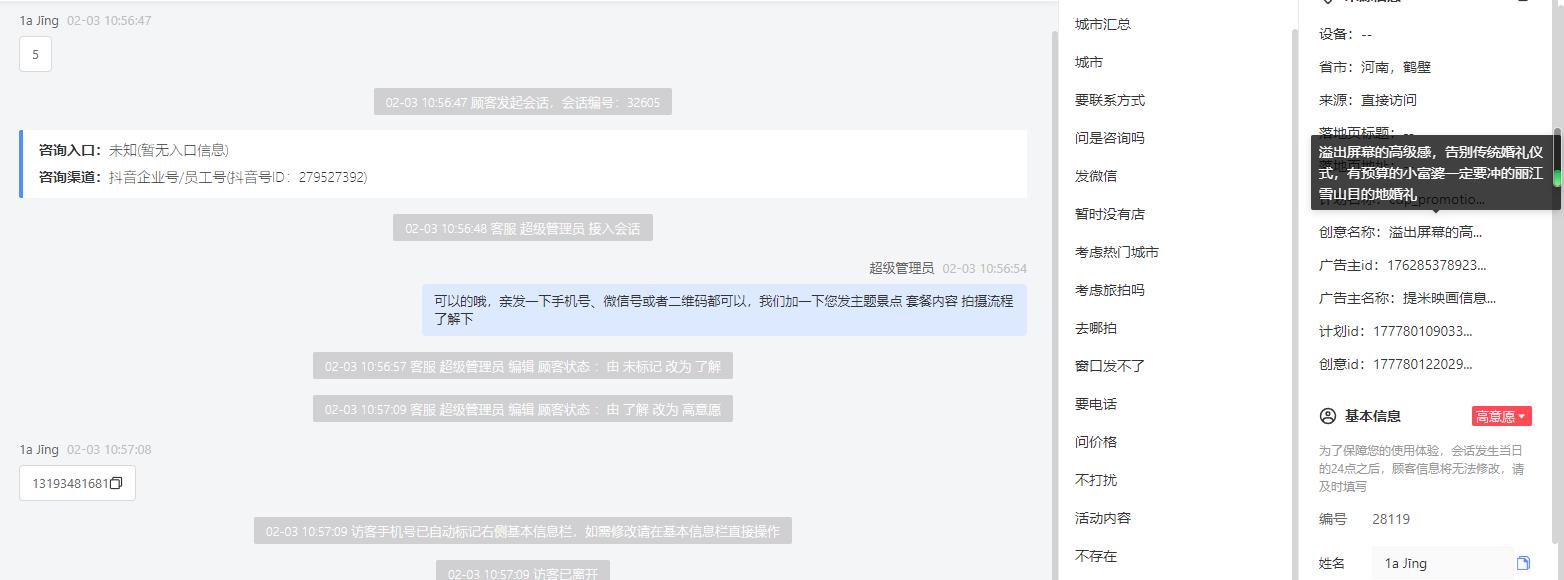
Task: Copy the phone number 13193481681
Action: (116, 484)
